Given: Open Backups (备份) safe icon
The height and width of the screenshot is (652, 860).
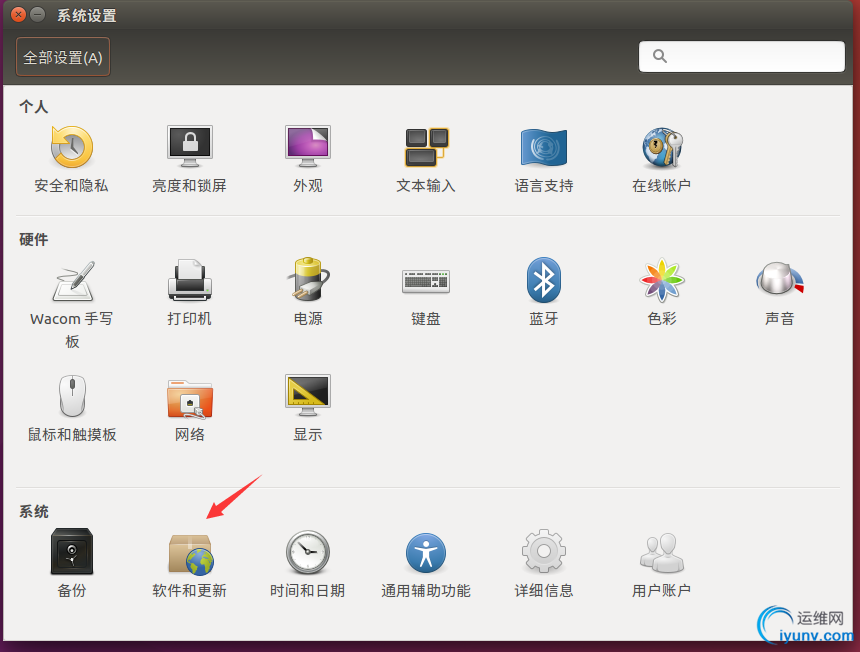Looking at the screenshot, I should click(x=72, y=551).
